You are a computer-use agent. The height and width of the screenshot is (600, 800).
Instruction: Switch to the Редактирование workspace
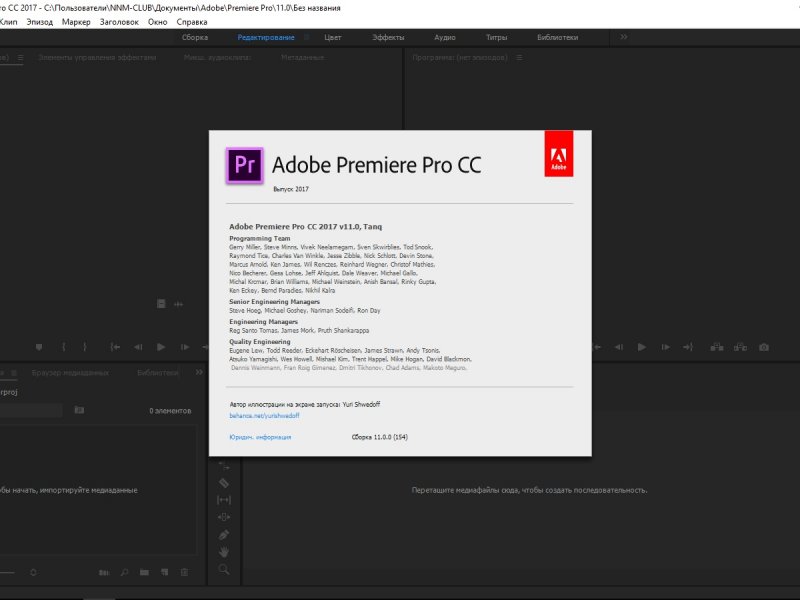[266, 37]
